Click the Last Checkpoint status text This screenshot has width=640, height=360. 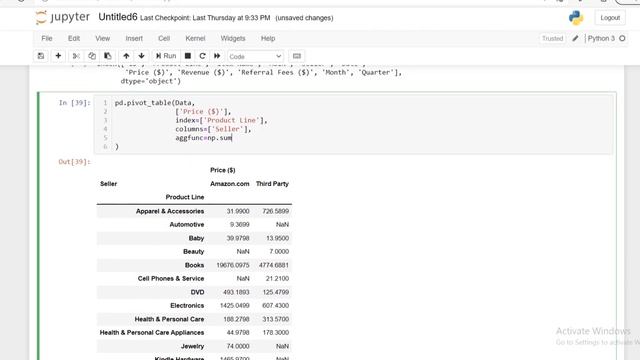point(205,18)
